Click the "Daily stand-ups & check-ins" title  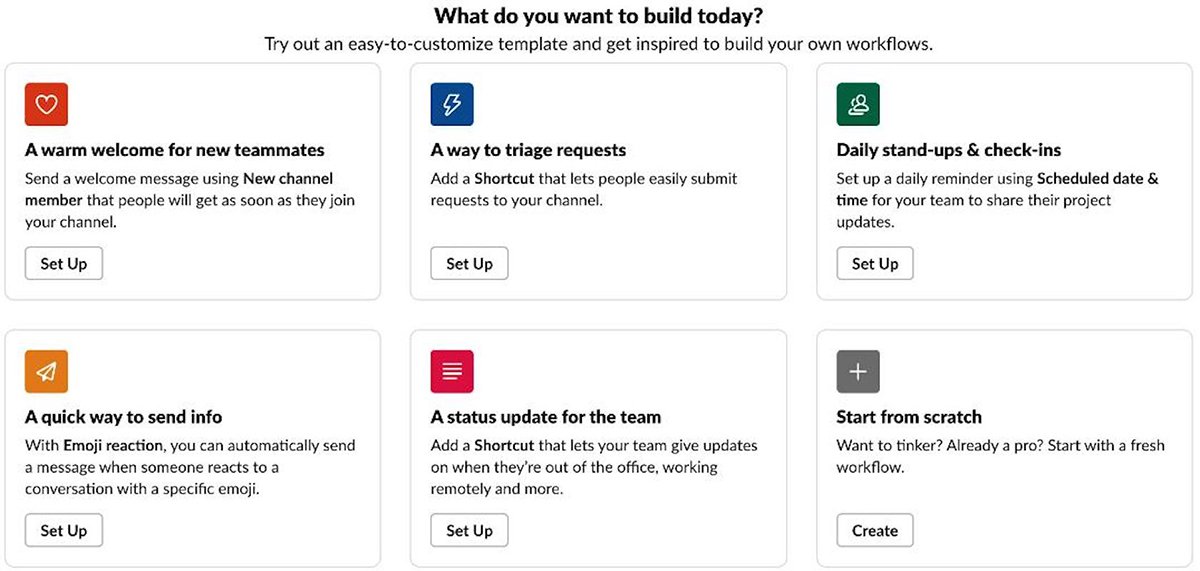tap(949, 150)
